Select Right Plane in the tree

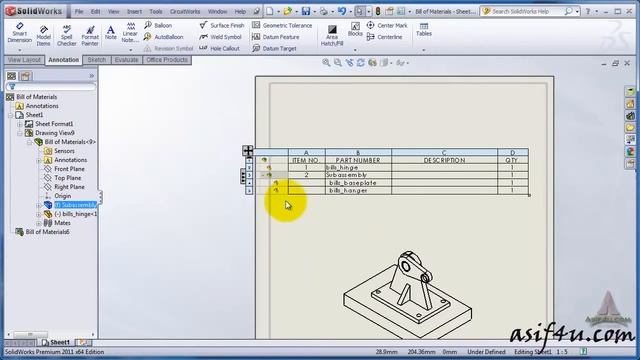pos(64,187)
